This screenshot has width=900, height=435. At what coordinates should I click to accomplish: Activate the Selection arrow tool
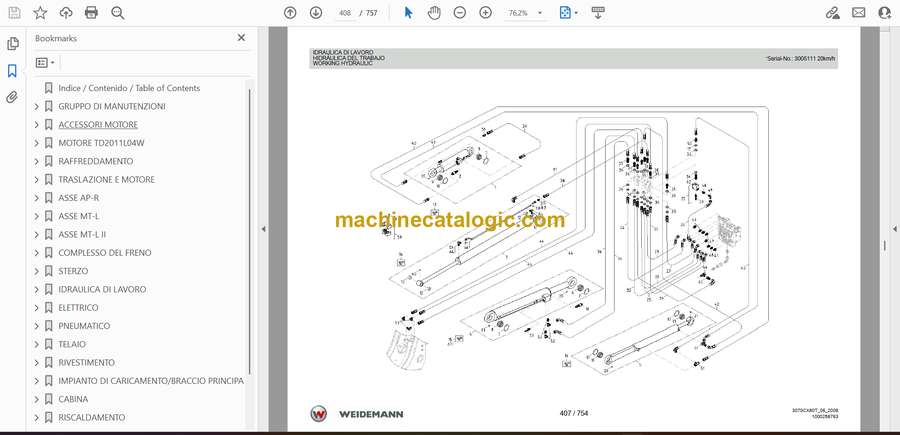click(x=408, y=13)
